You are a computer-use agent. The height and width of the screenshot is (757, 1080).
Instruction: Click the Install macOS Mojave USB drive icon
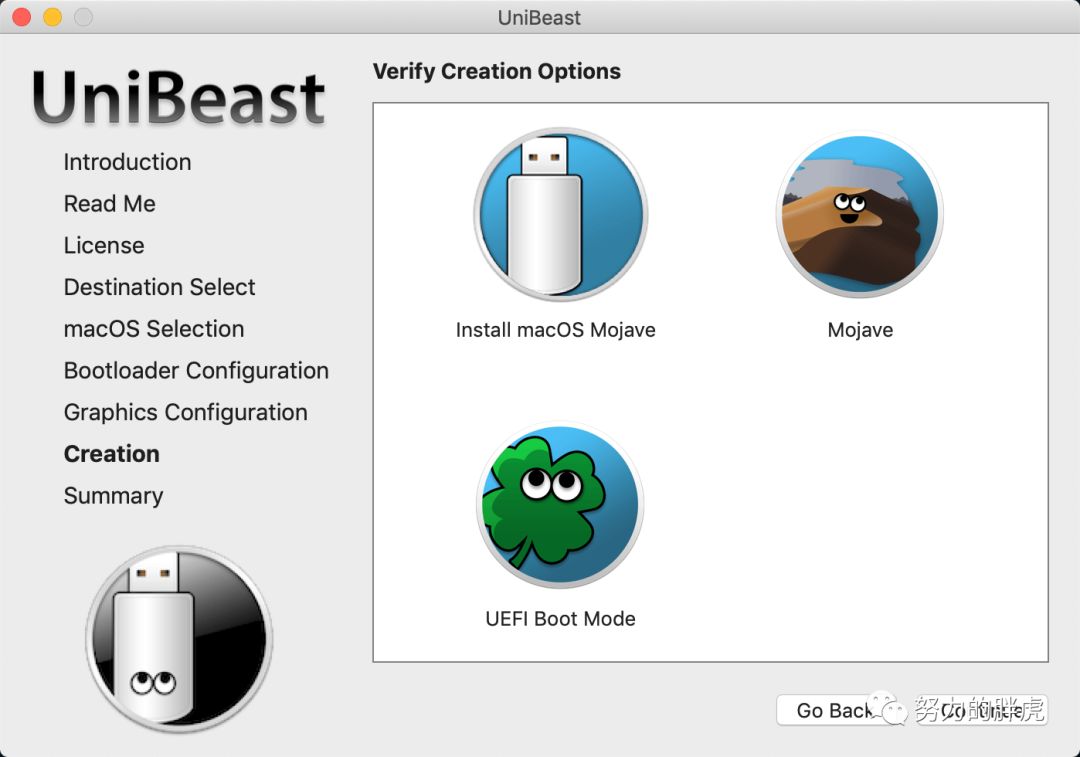(x=560, y=215)
